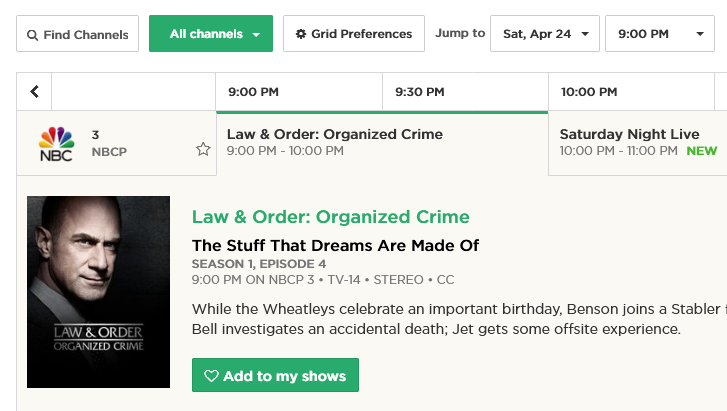
Task: Expand the Sat, Apr 24 date dropdown
Action: pos(545,34)
